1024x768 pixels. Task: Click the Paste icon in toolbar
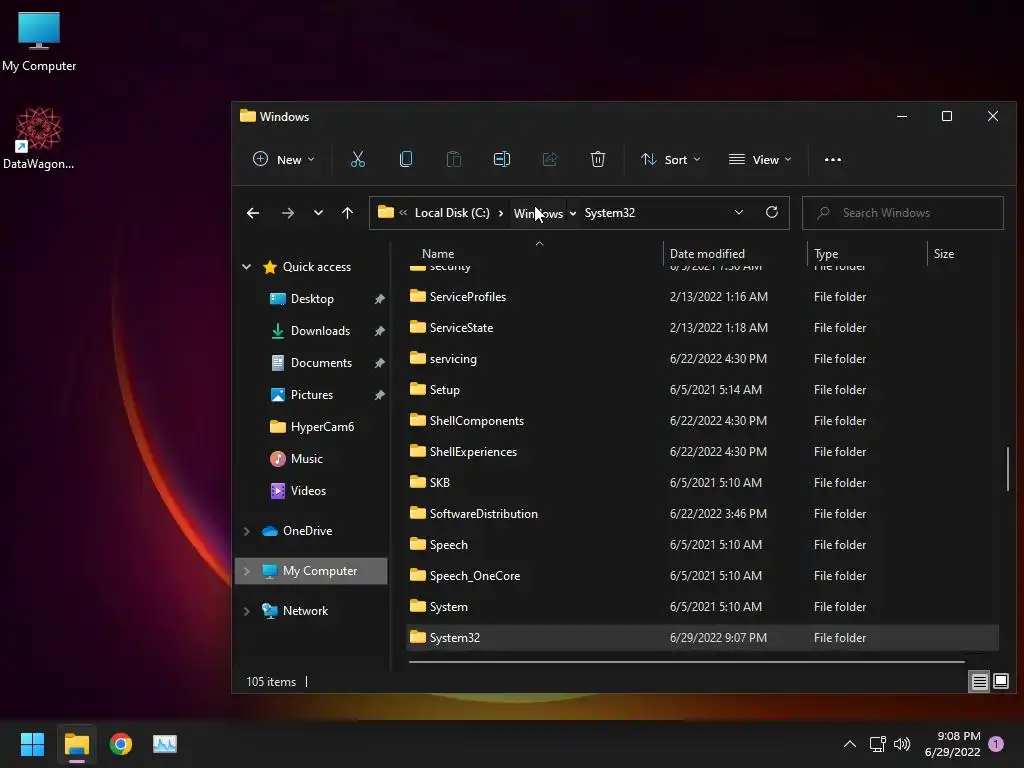454,159
